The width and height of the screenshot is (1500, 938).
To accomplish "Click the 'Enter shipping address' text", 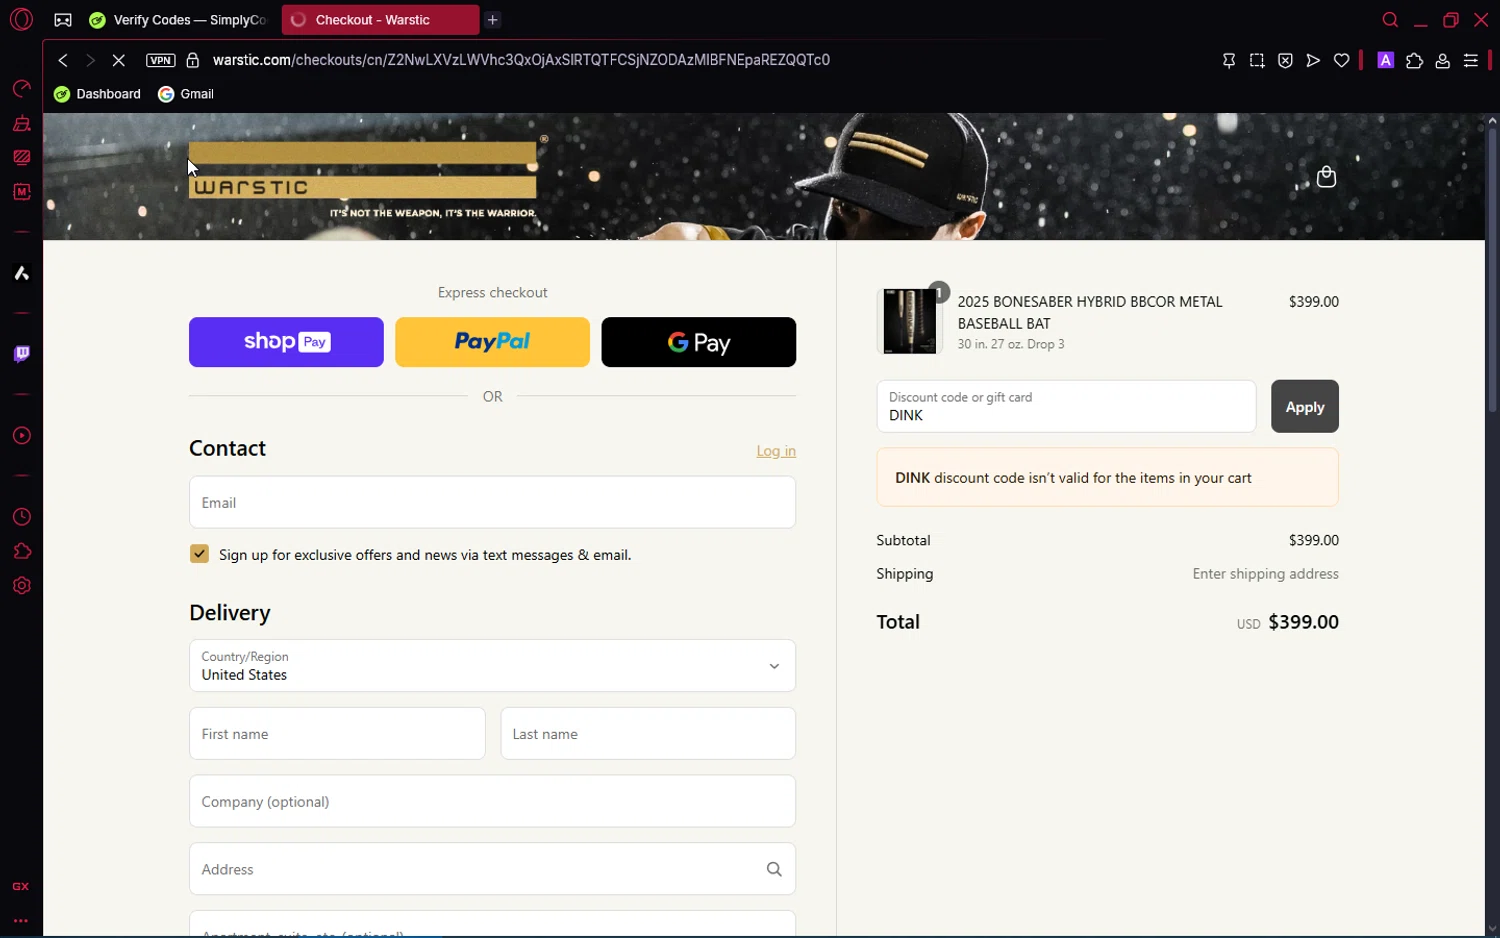I will 1265,574.
